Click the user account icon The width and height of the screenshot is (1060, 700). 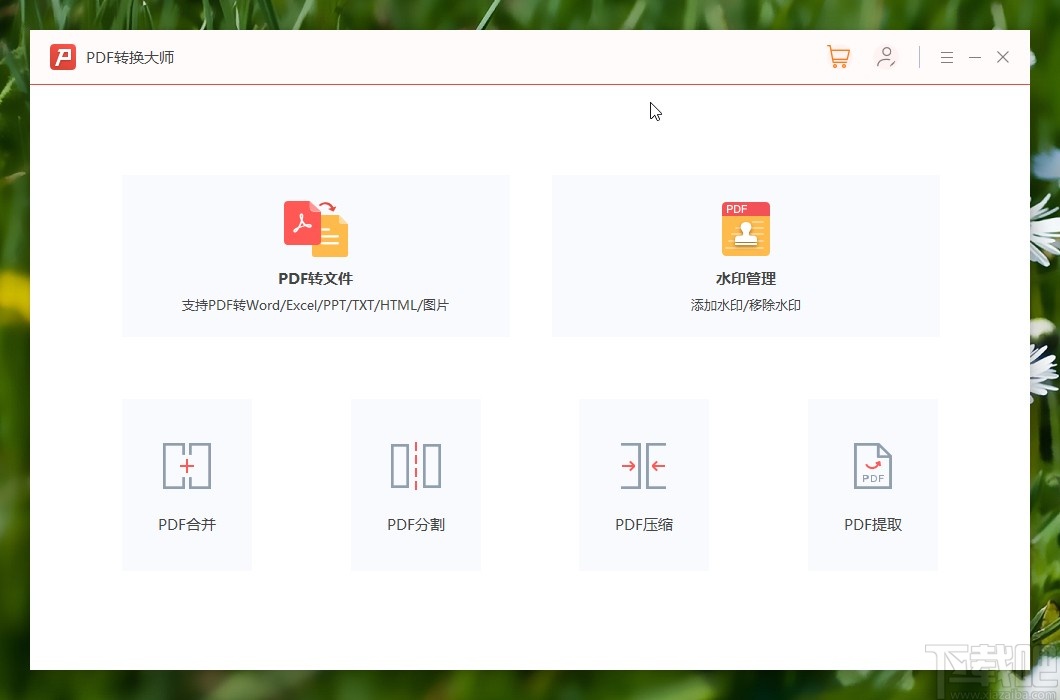886,57
